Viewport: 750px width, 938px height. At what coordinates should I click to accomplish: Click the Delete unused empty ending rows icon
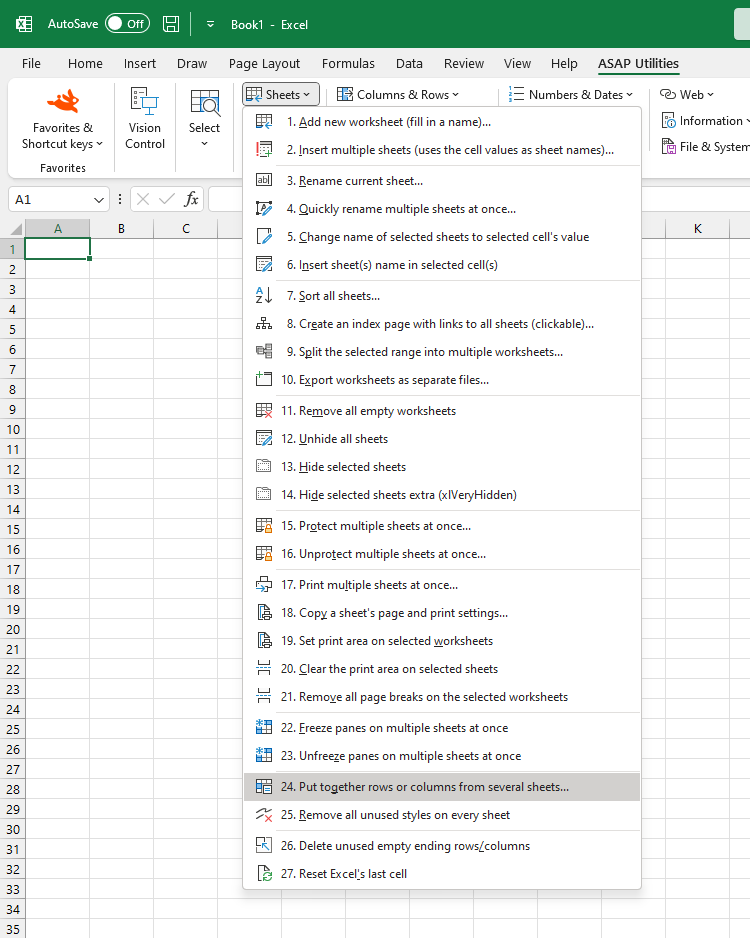264,845
